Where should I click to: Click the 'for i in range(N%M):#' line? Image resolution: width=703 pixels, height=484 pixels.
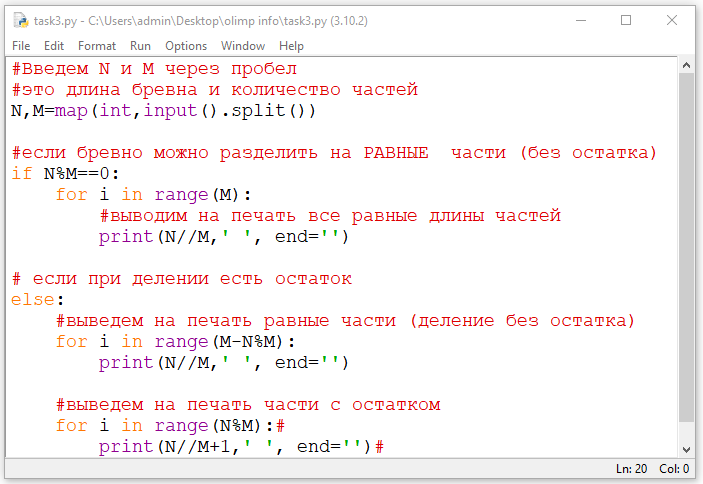(169, 425)
